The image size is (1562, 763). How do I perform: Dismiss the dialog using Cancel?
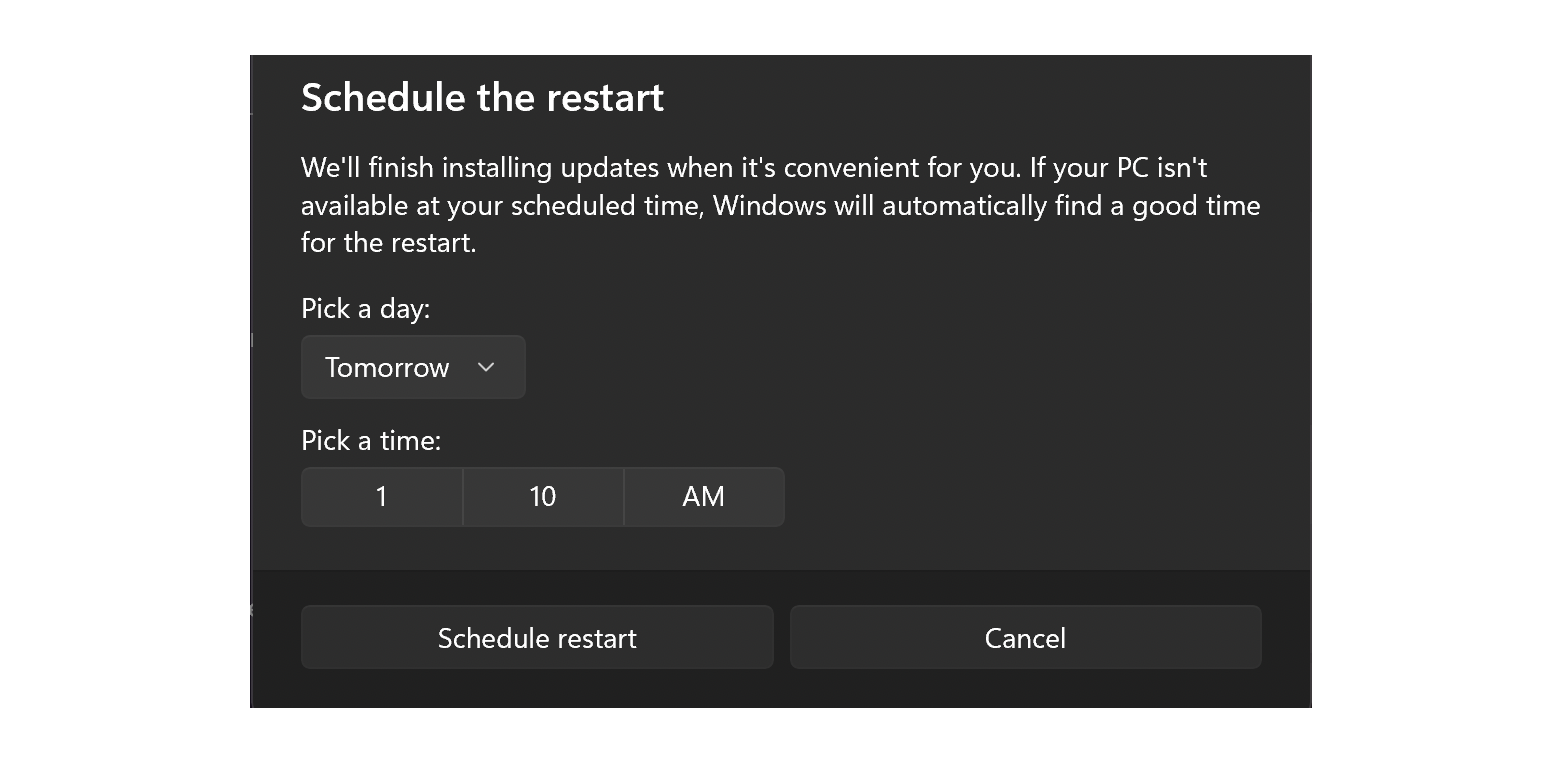pos(1025,637)
